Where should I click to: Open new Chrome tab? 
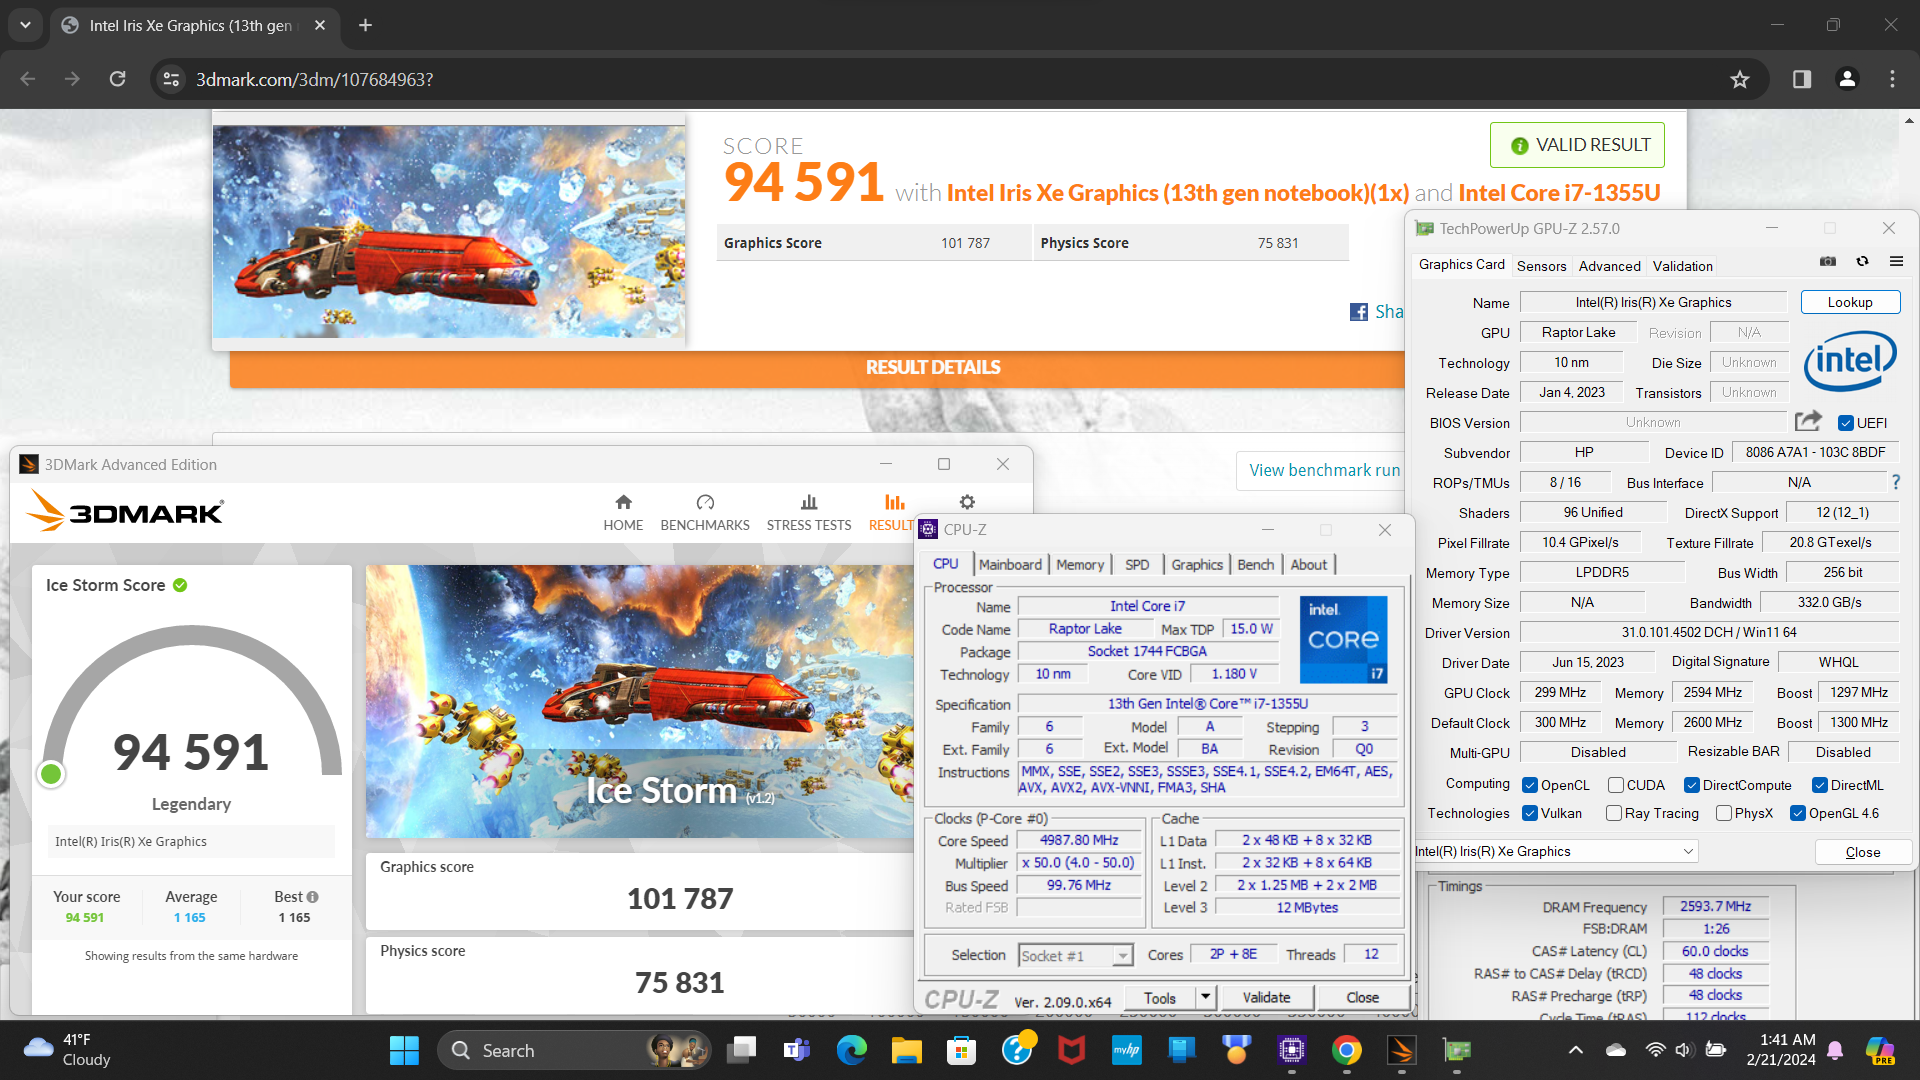tap(365, 25)
